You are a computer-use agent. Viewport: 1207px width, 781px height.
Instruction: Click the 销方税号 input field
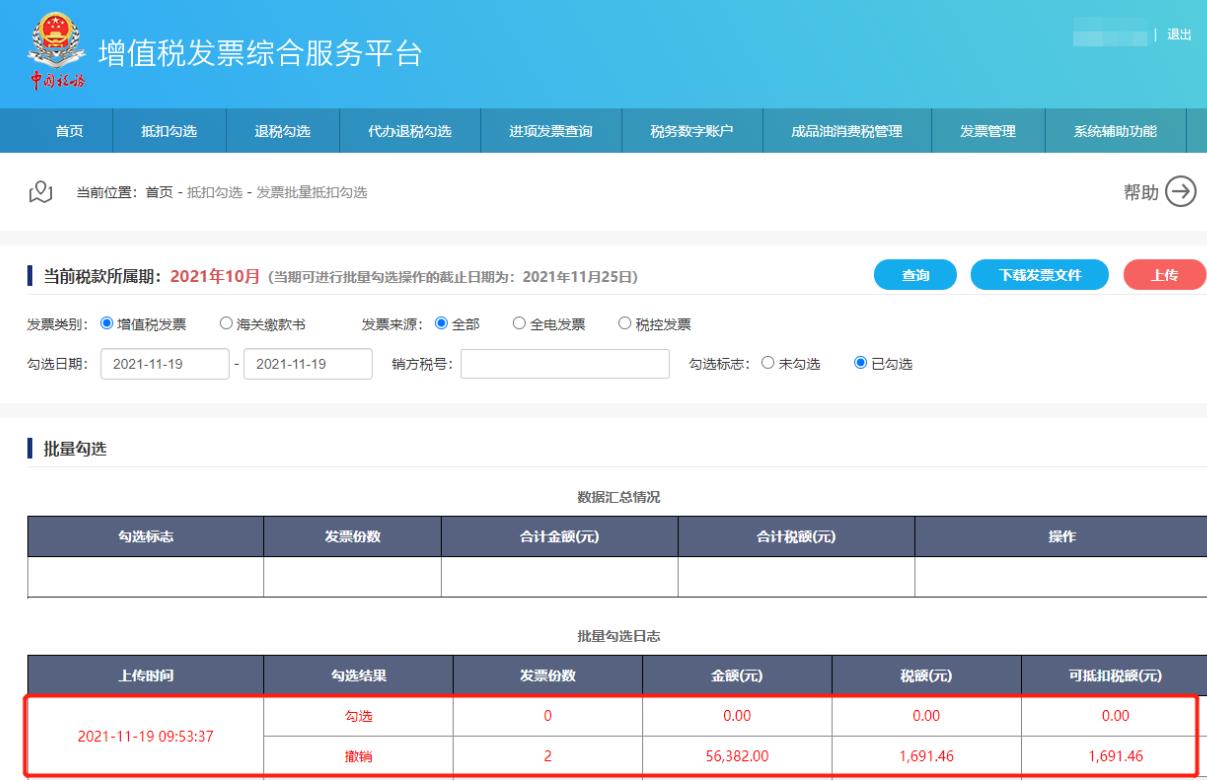click(x=564, y=364)
